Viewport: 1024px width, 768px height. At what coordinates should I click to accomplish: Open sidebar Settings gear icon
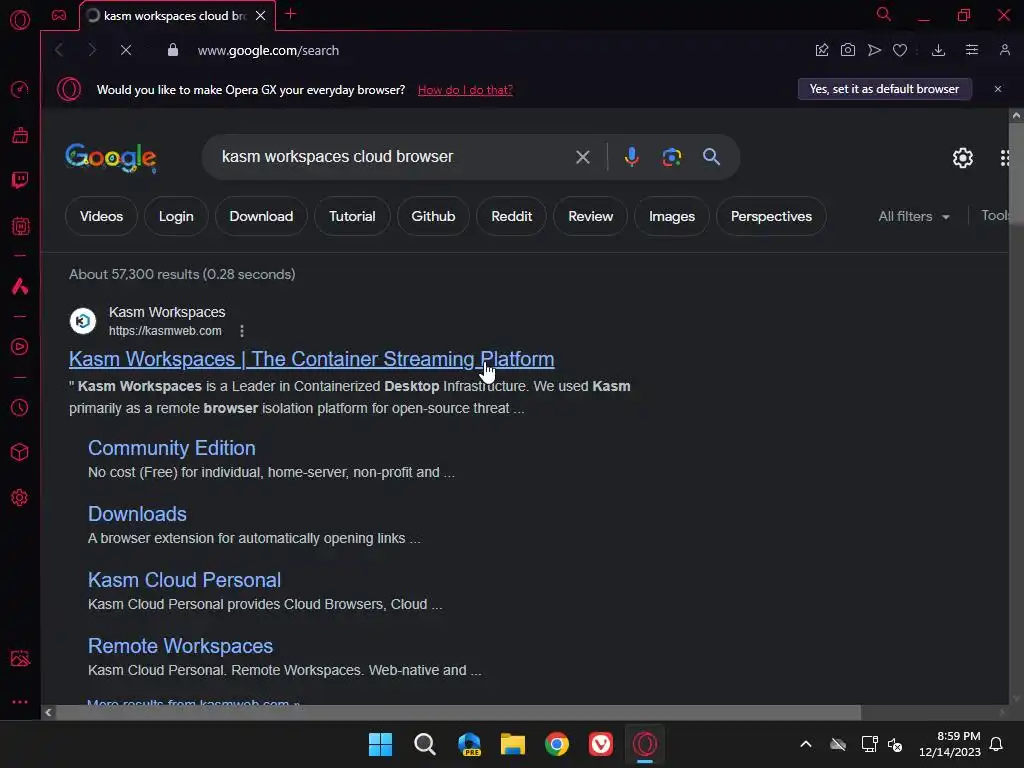(20, 498)
